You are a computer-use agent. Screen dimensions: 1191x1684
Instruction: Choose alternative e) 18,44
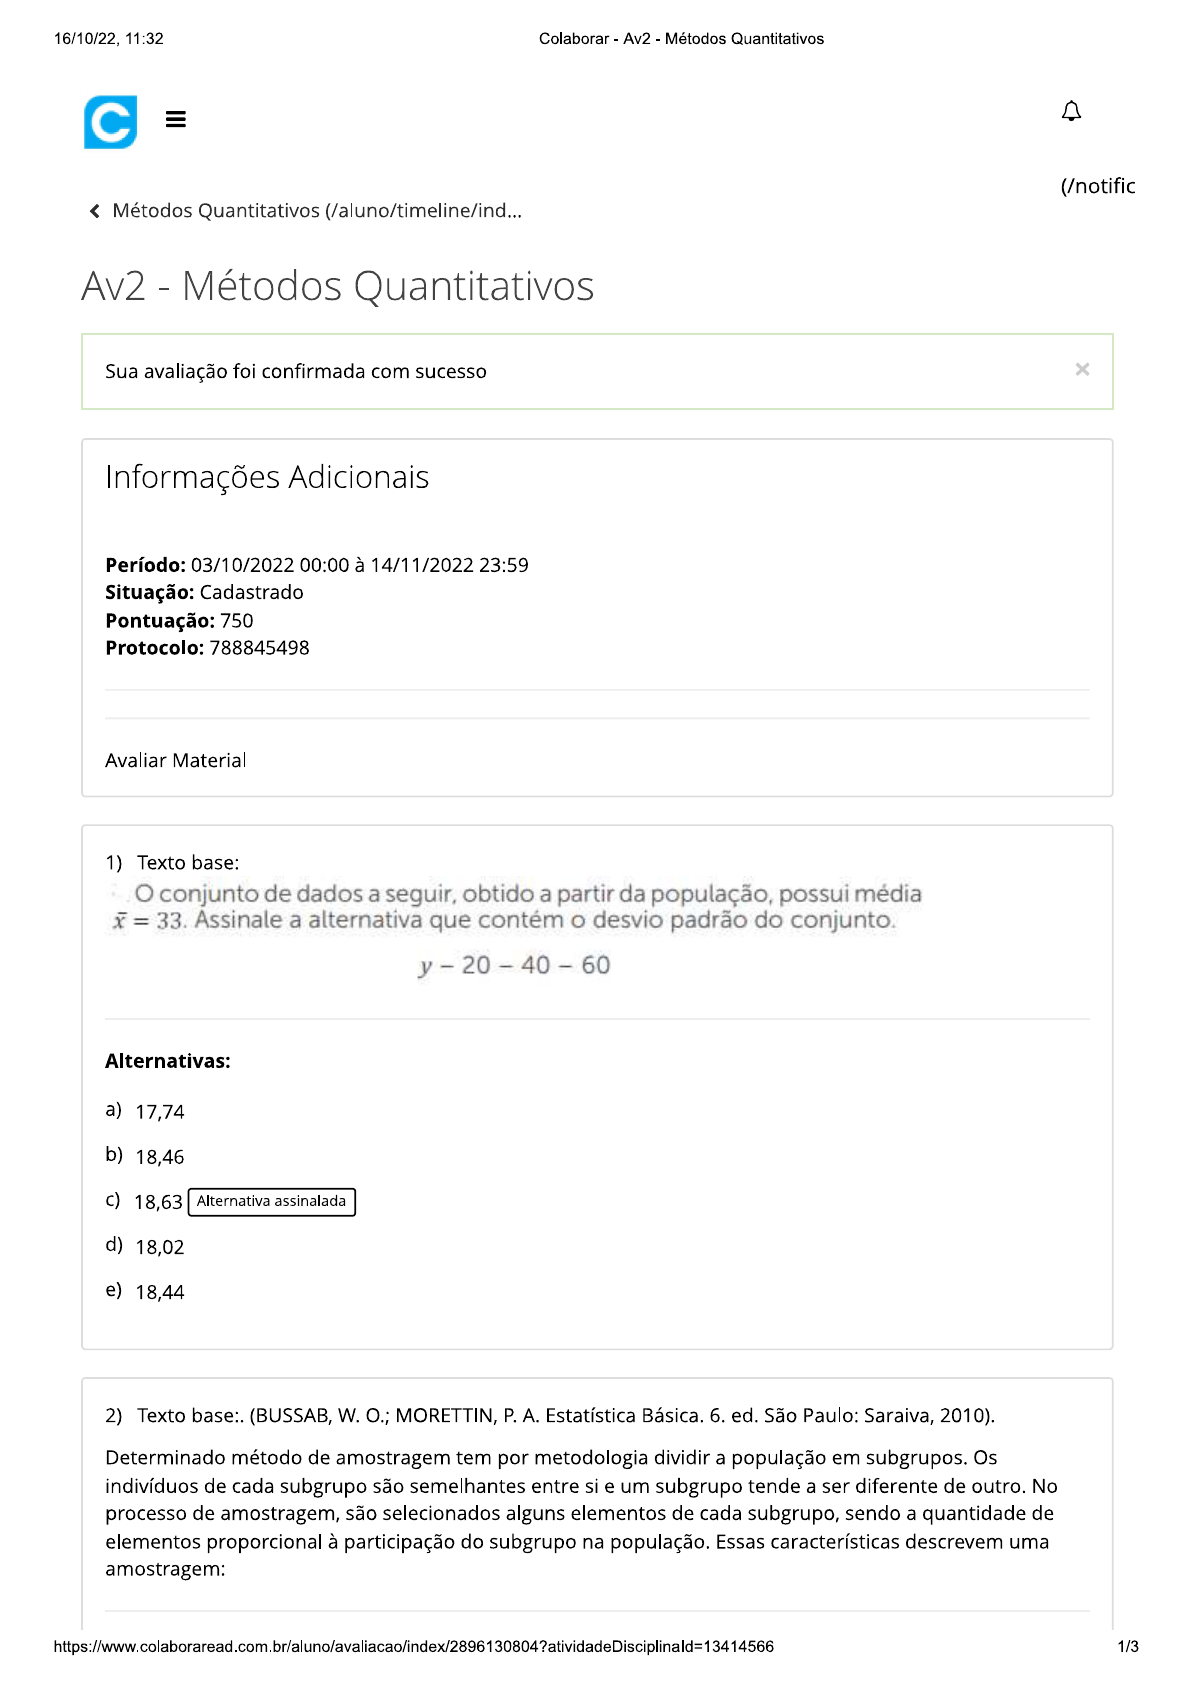point(159,1292)
